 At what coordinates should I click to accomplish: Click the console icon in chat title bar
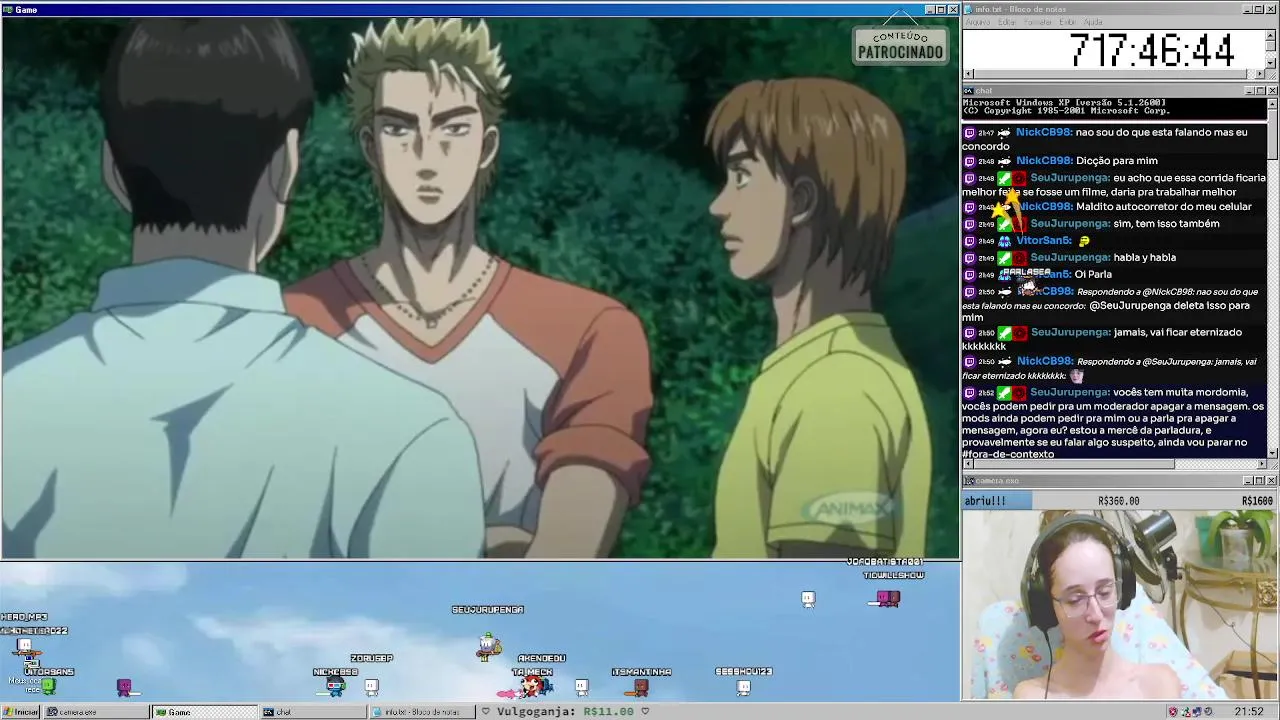coord(968,91)
